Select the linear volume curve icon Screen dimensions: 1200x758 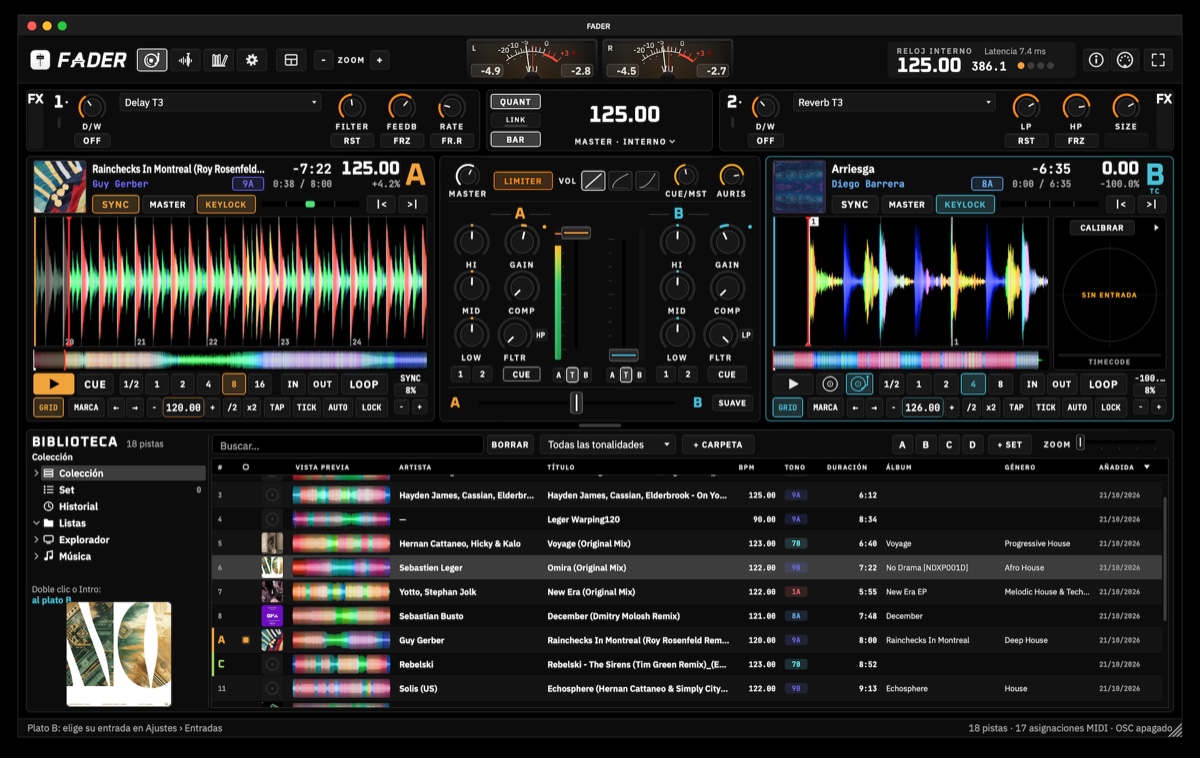593,181
